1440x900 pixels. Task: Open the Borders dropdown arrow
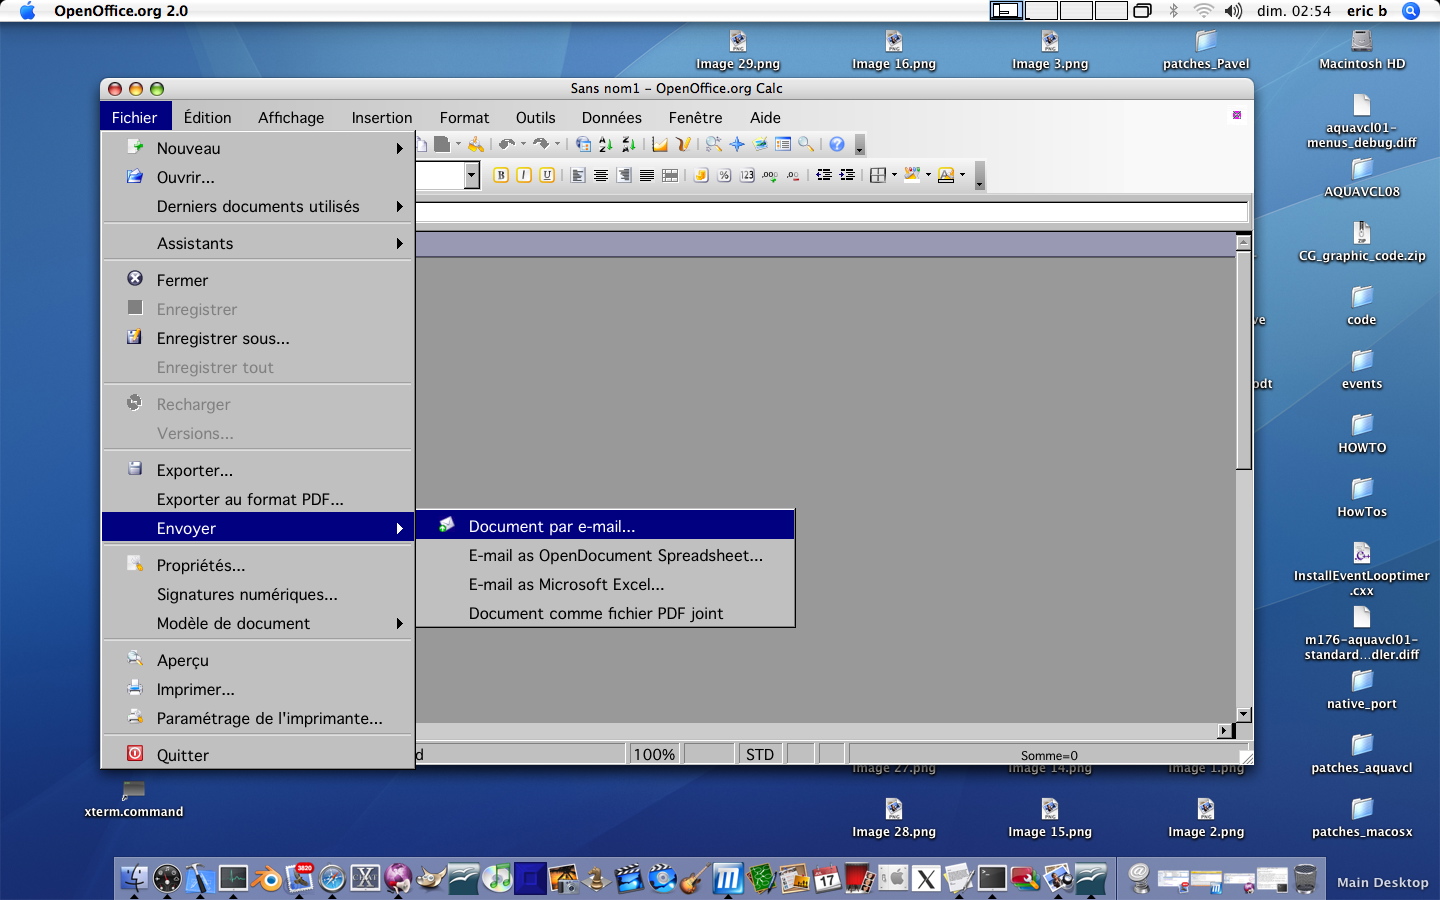pos(894,175)
